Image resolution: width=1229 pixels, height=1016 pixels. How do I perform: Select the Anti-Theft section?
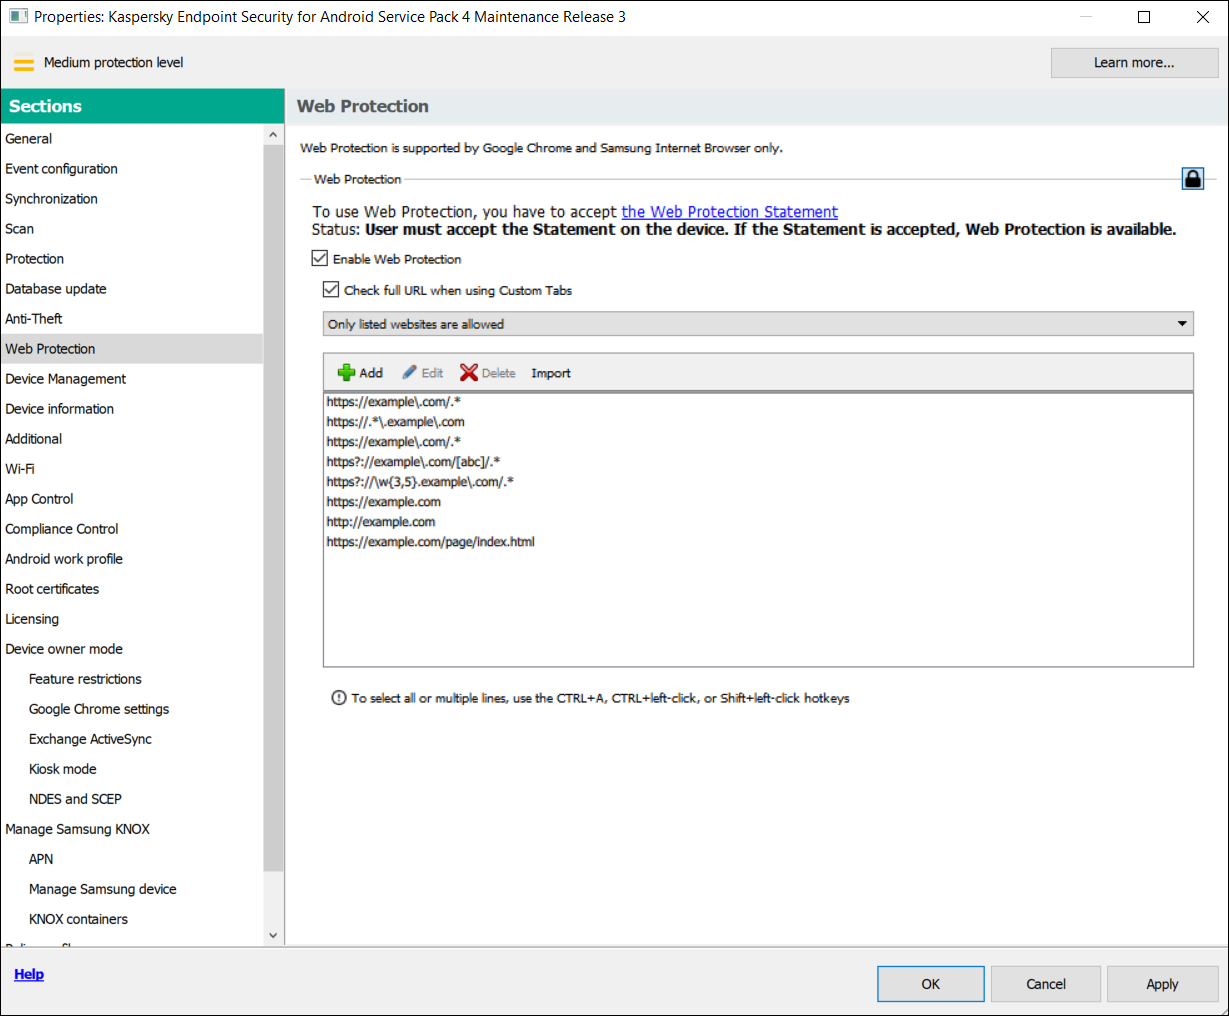coord(33,318)
